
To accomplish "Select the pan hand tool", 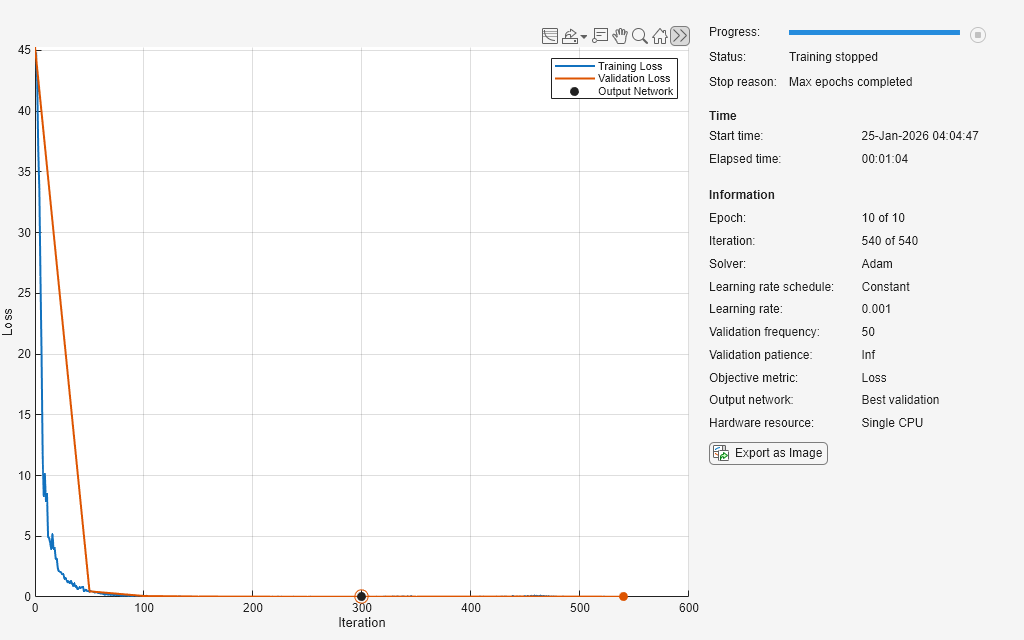I will 620,36.
